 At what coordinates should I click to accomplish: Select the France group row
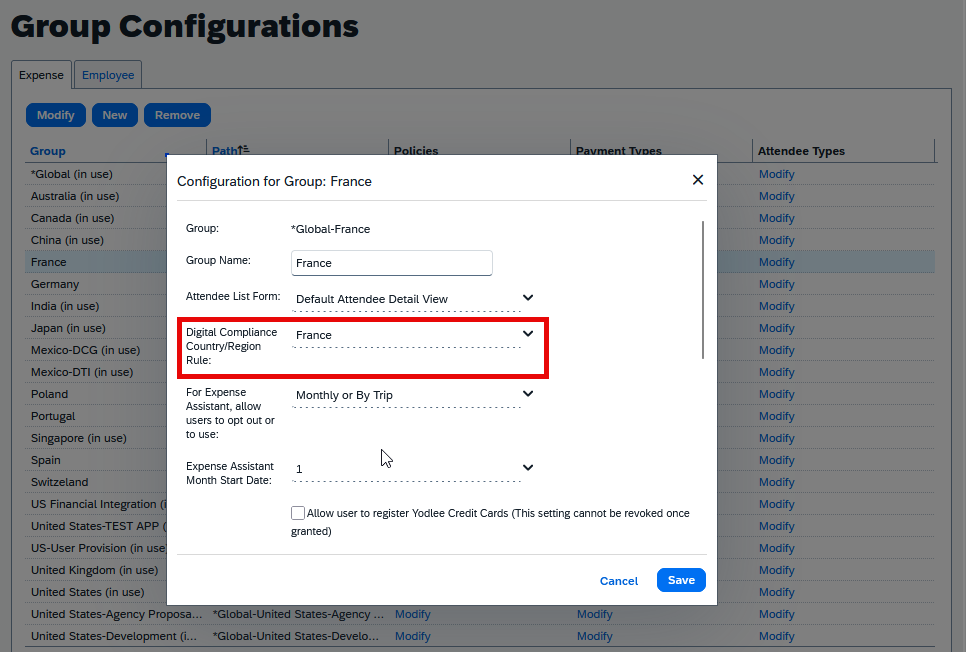click(49, 262)
